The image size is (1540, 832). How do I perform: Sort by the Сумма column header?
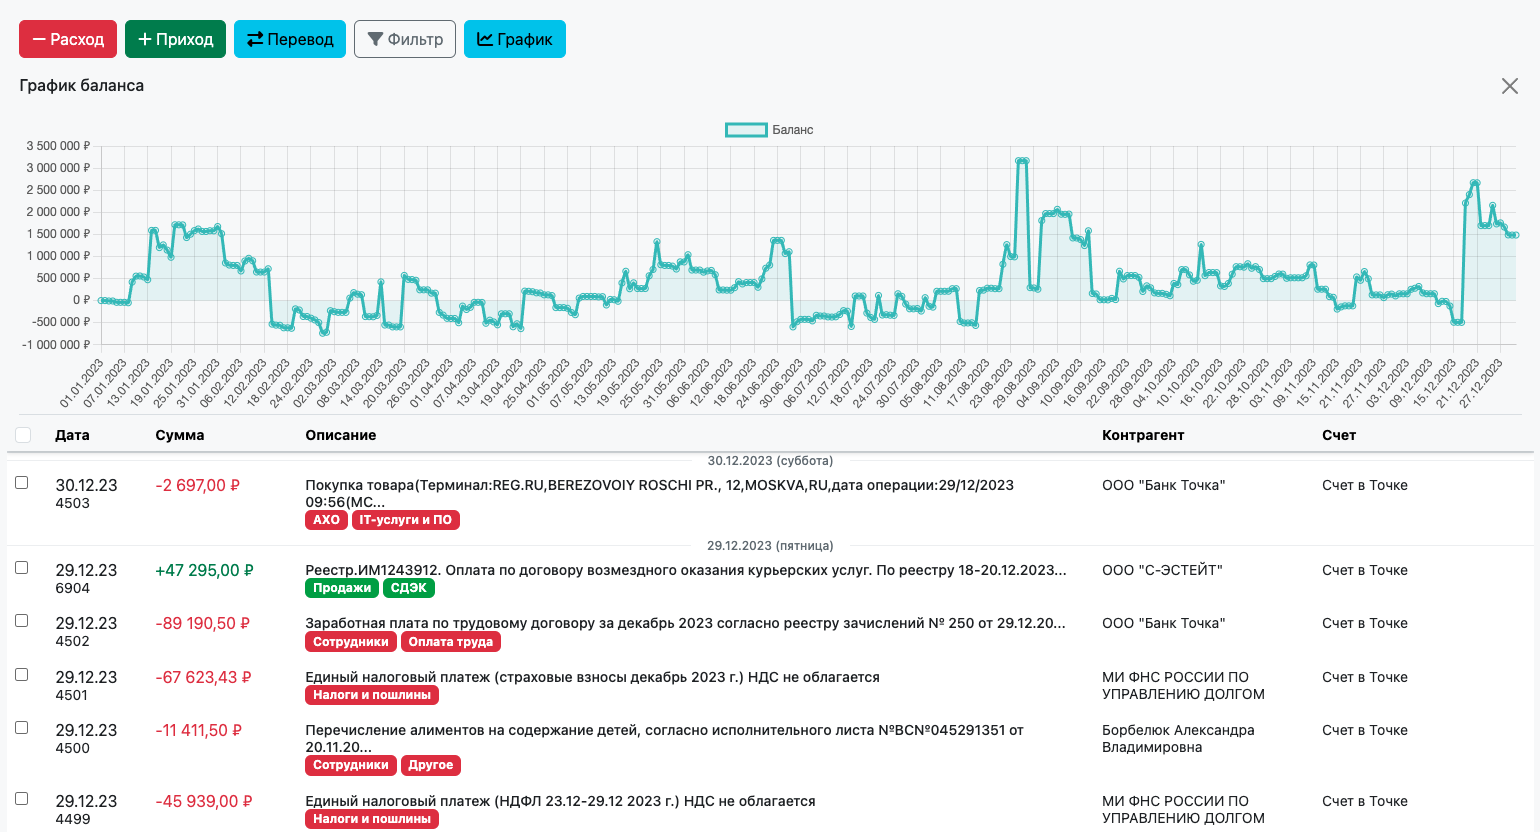tap(180, 435)
